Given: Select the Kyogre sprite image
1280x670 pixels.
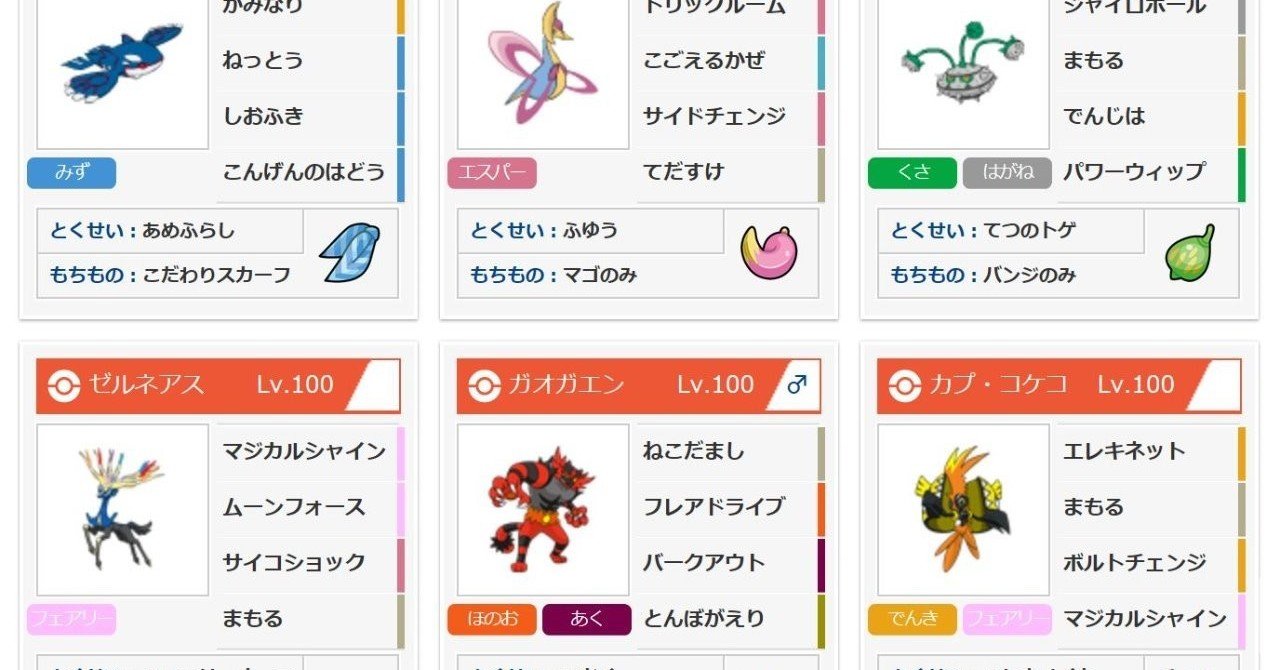Looking at the screenshot, I should tap(123, 62).
